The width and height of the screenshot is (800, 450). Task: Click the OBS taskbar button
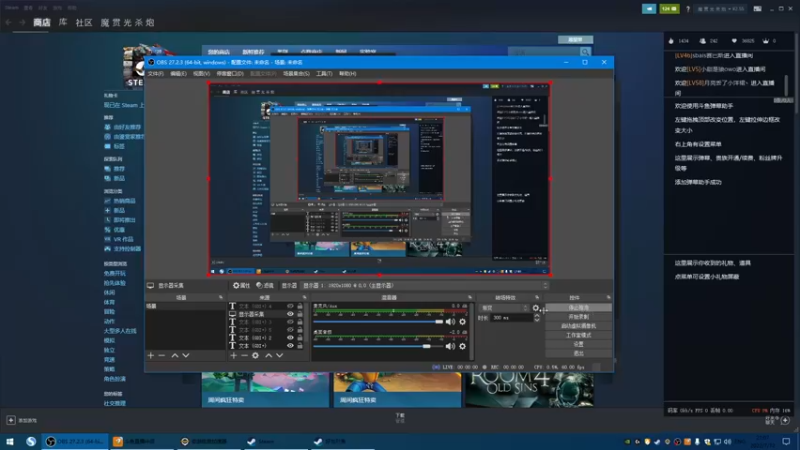(75, 441)
